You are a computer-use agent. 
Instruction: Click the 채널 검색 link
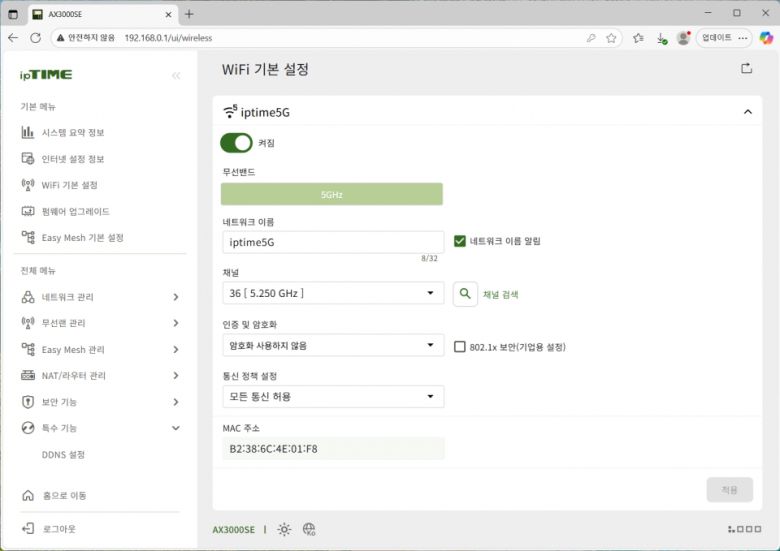point(500,294)
